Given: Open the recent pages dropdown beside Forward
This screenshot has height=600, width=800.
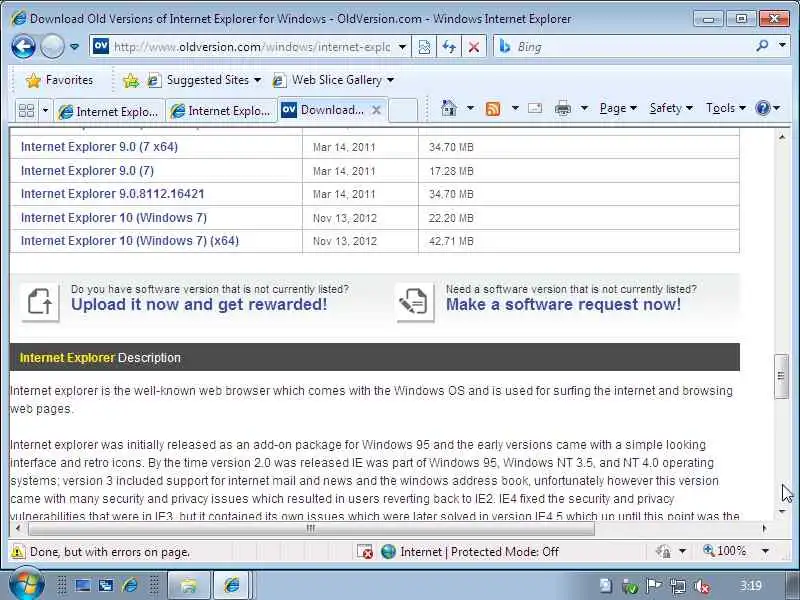Looking at the screenshot, I should click(75, 47).
